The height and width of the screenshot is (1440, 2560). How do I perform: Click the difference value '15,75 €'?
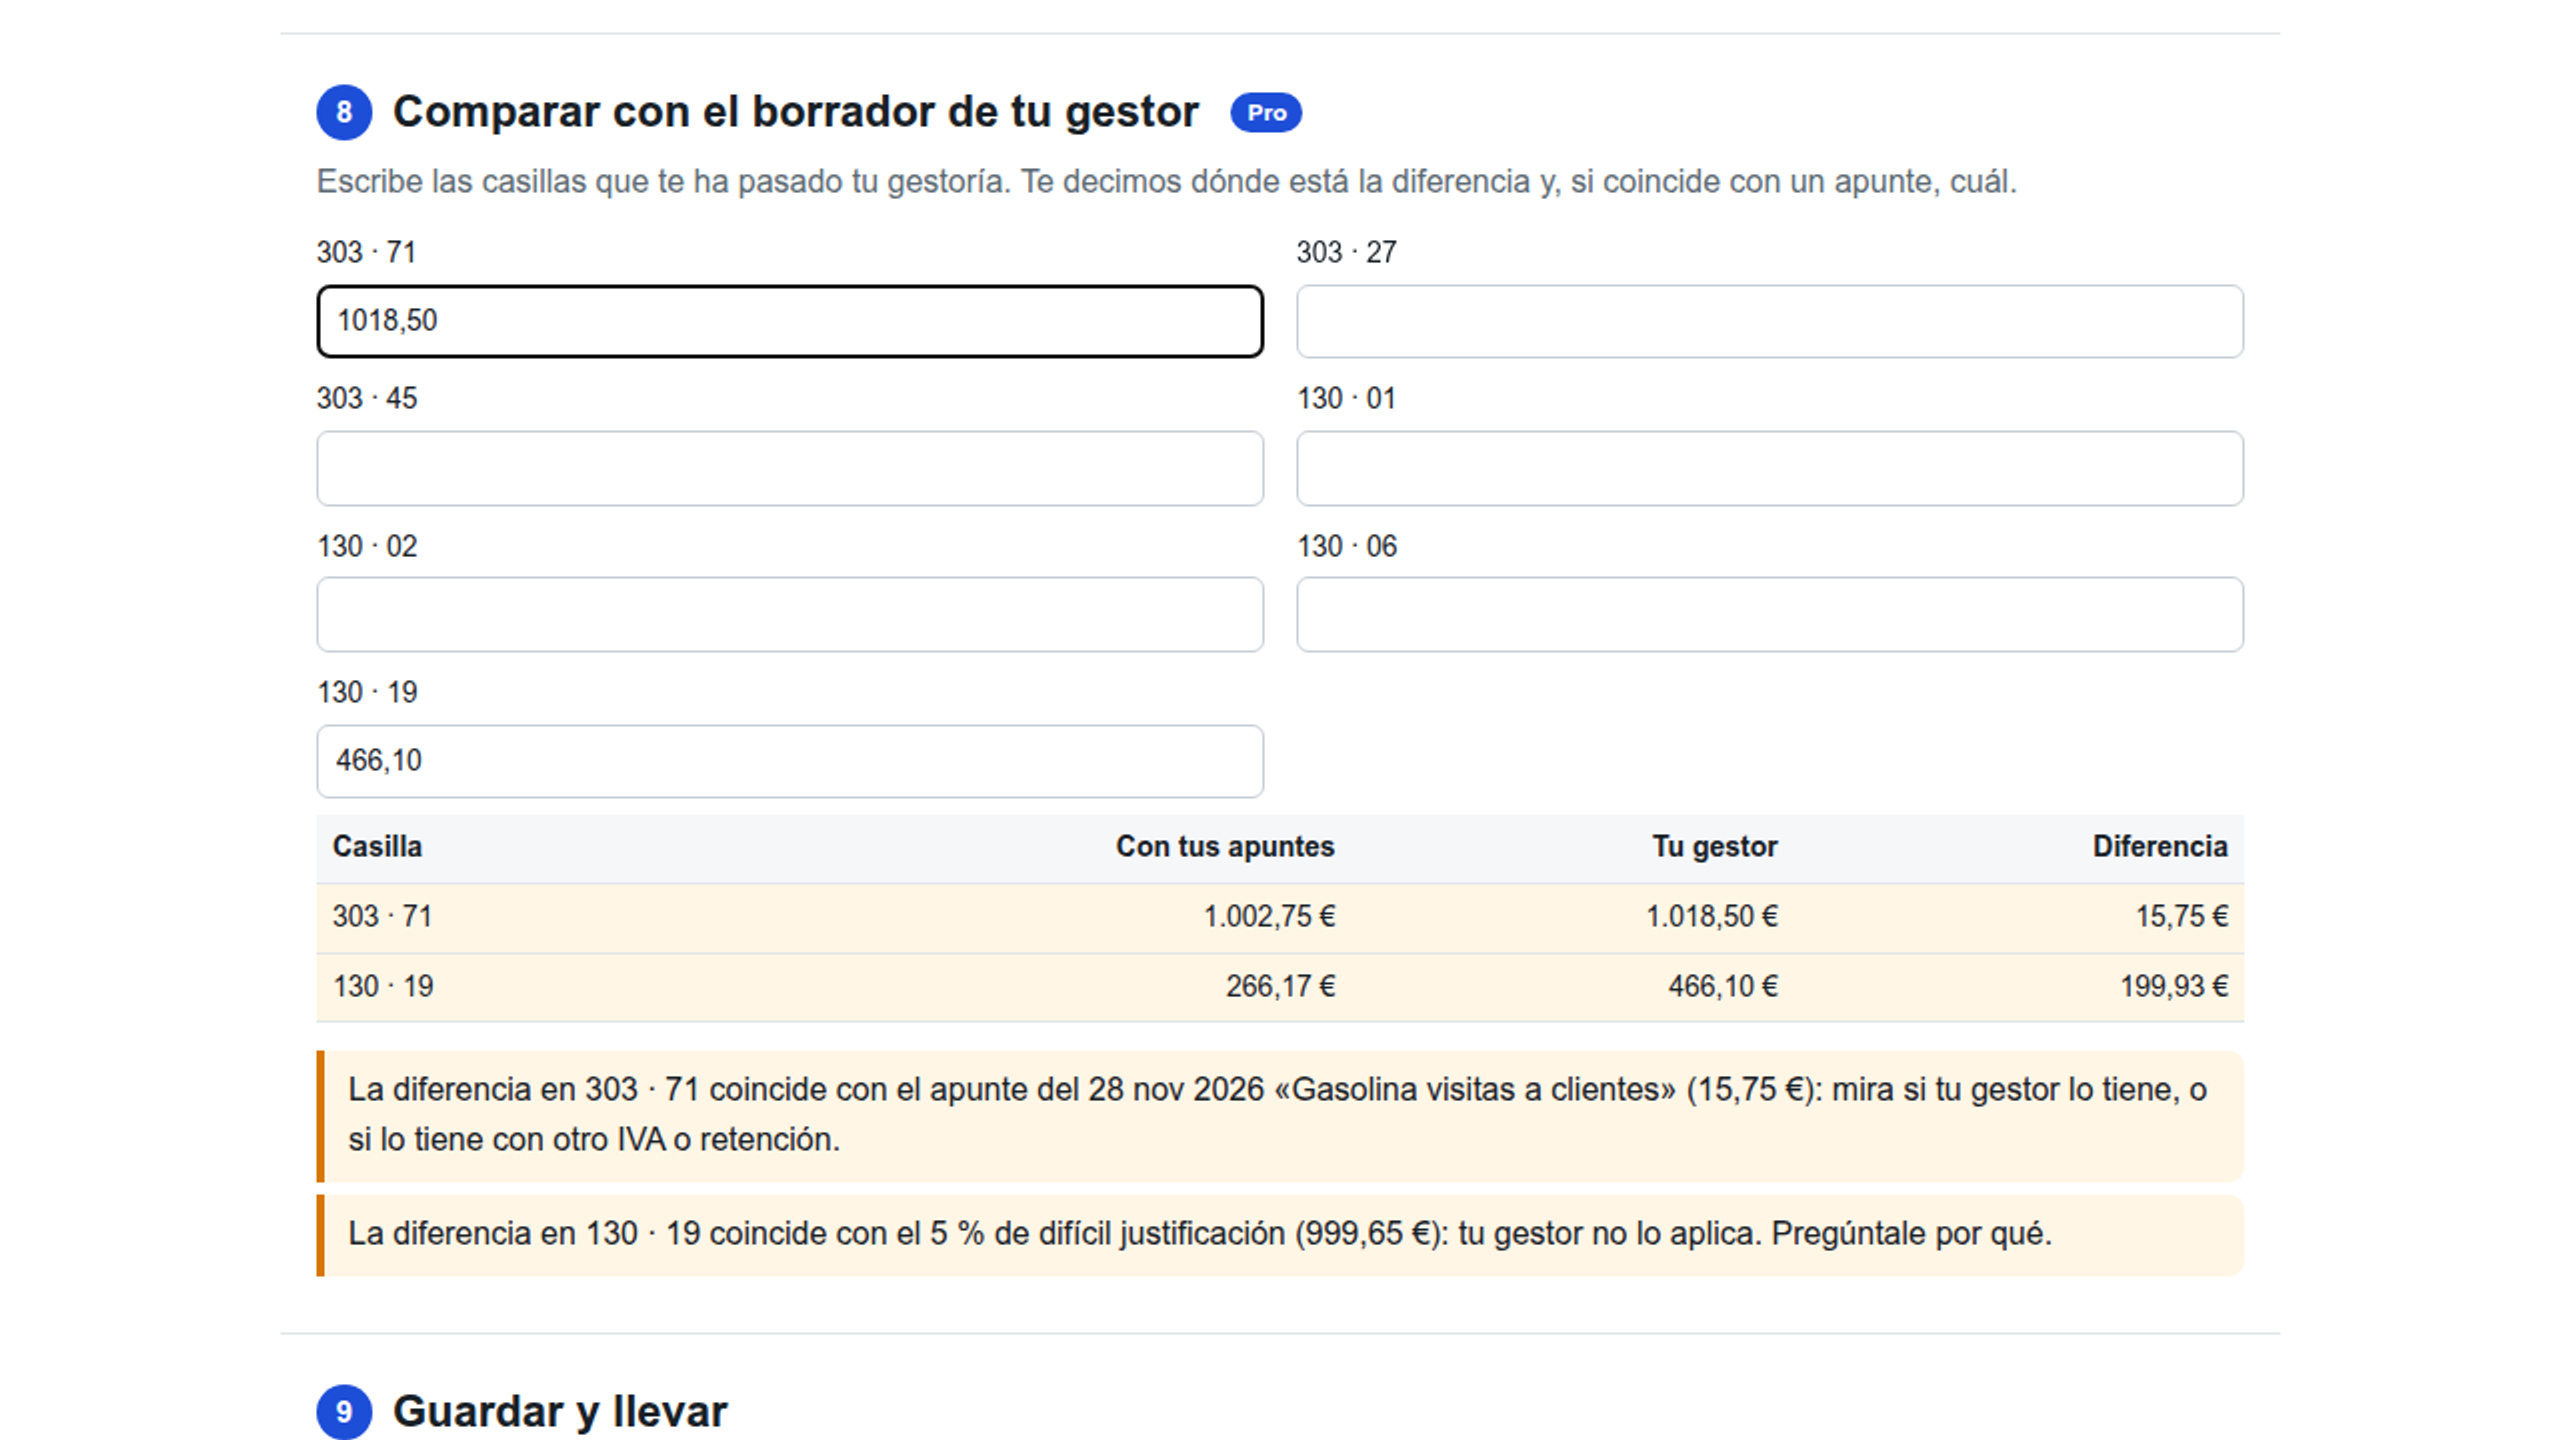pyautogui.click(x=2182, y=916)
